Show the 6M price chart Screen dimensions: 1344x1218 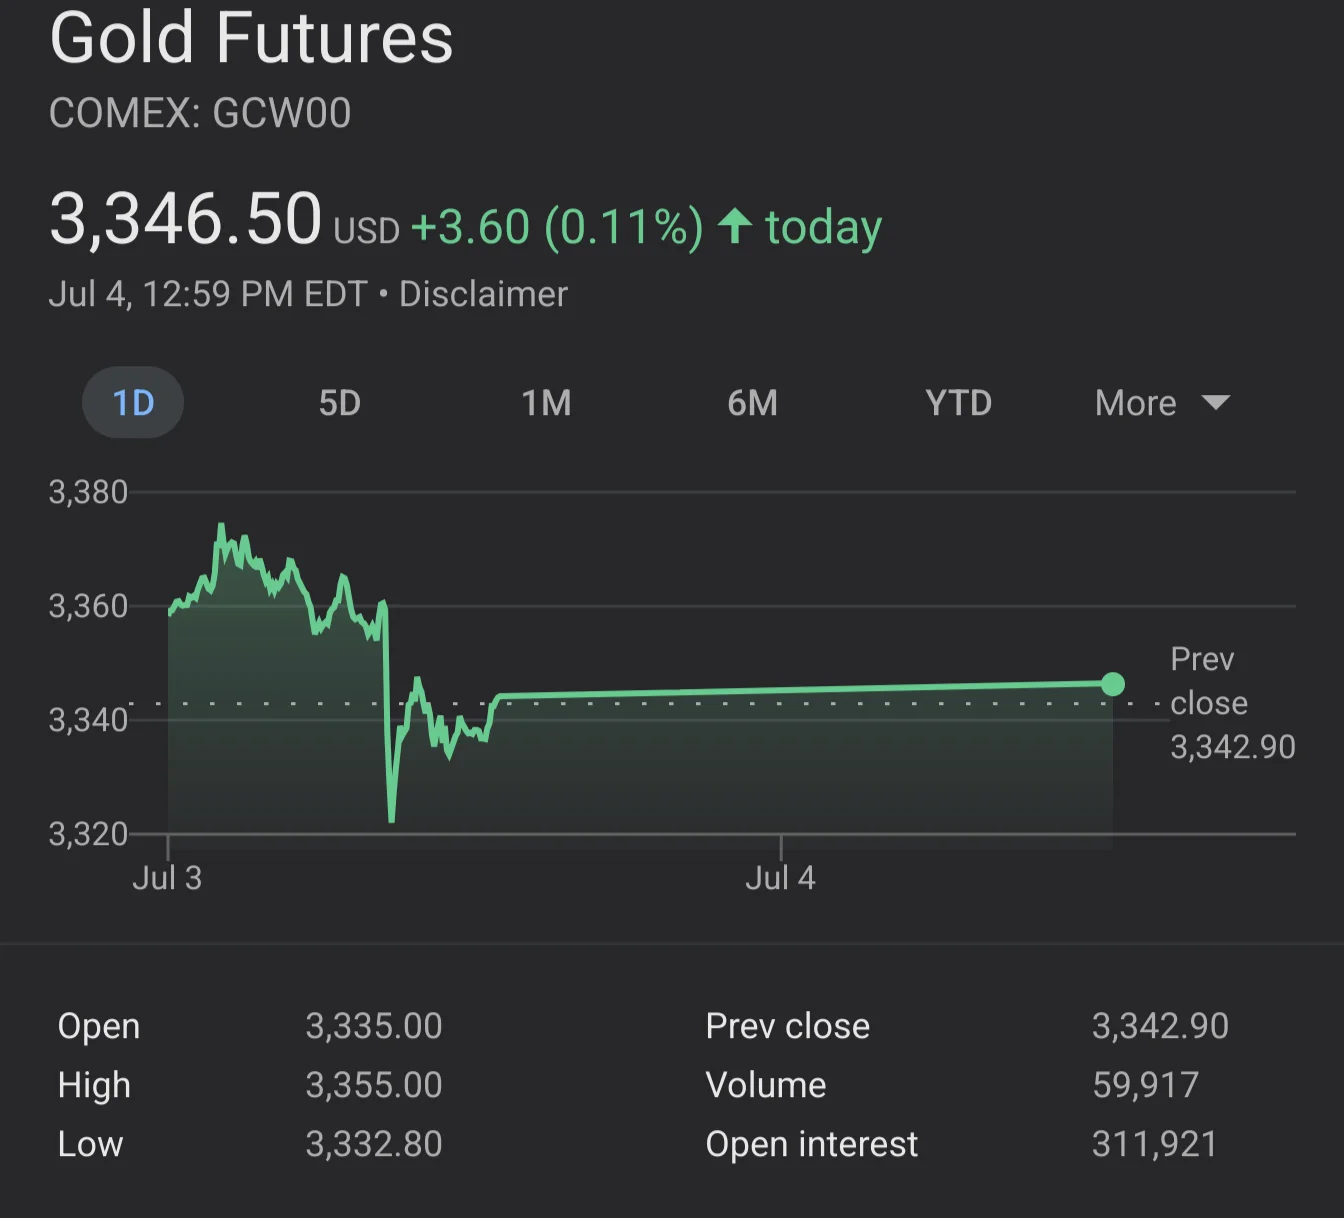click(x=752, y=403)
